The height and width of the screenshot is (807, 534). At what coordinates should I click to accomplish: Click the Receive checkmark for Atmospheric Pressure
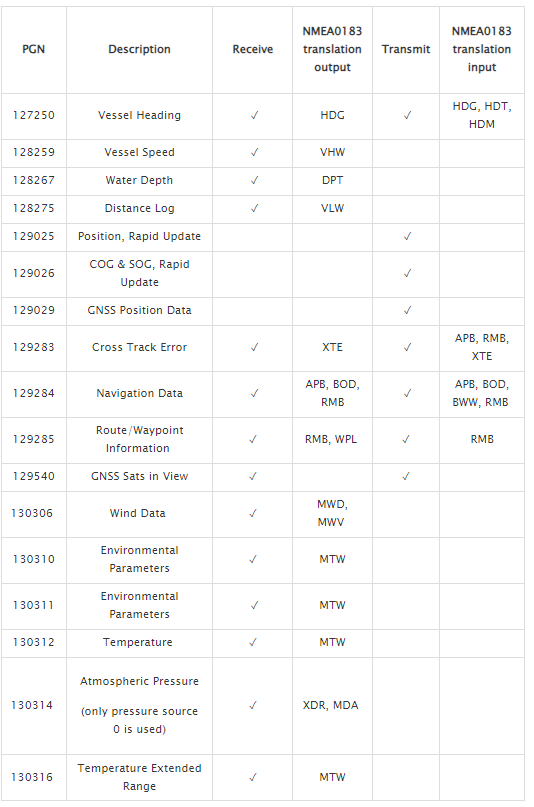253,706
